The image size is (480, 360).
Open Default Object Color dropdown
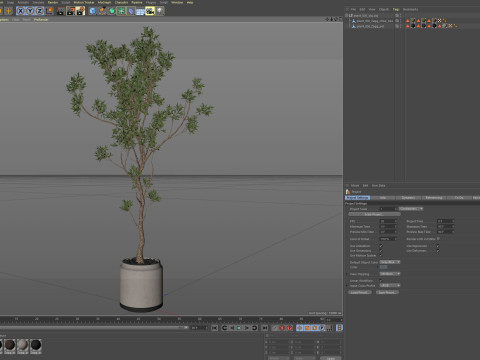click(390, 262)
